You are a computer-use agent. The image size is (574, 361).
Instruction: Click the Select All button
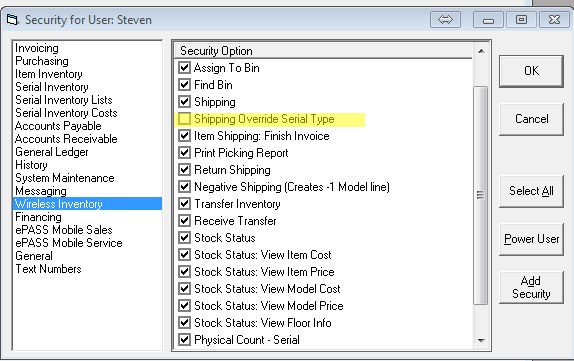531,191
